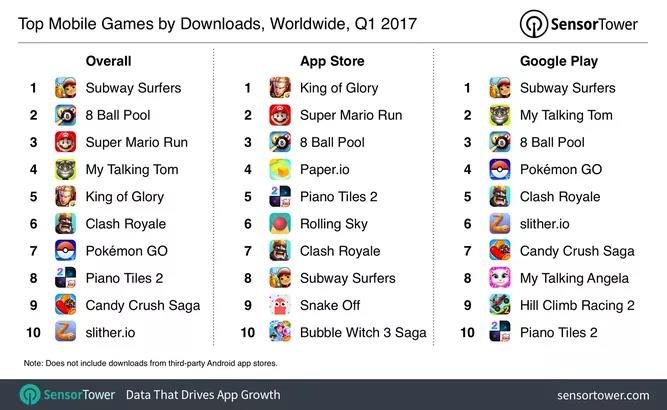Click the My Talking Tom icon under Google Play
The image size is (667, 410).
click(500, 115)
